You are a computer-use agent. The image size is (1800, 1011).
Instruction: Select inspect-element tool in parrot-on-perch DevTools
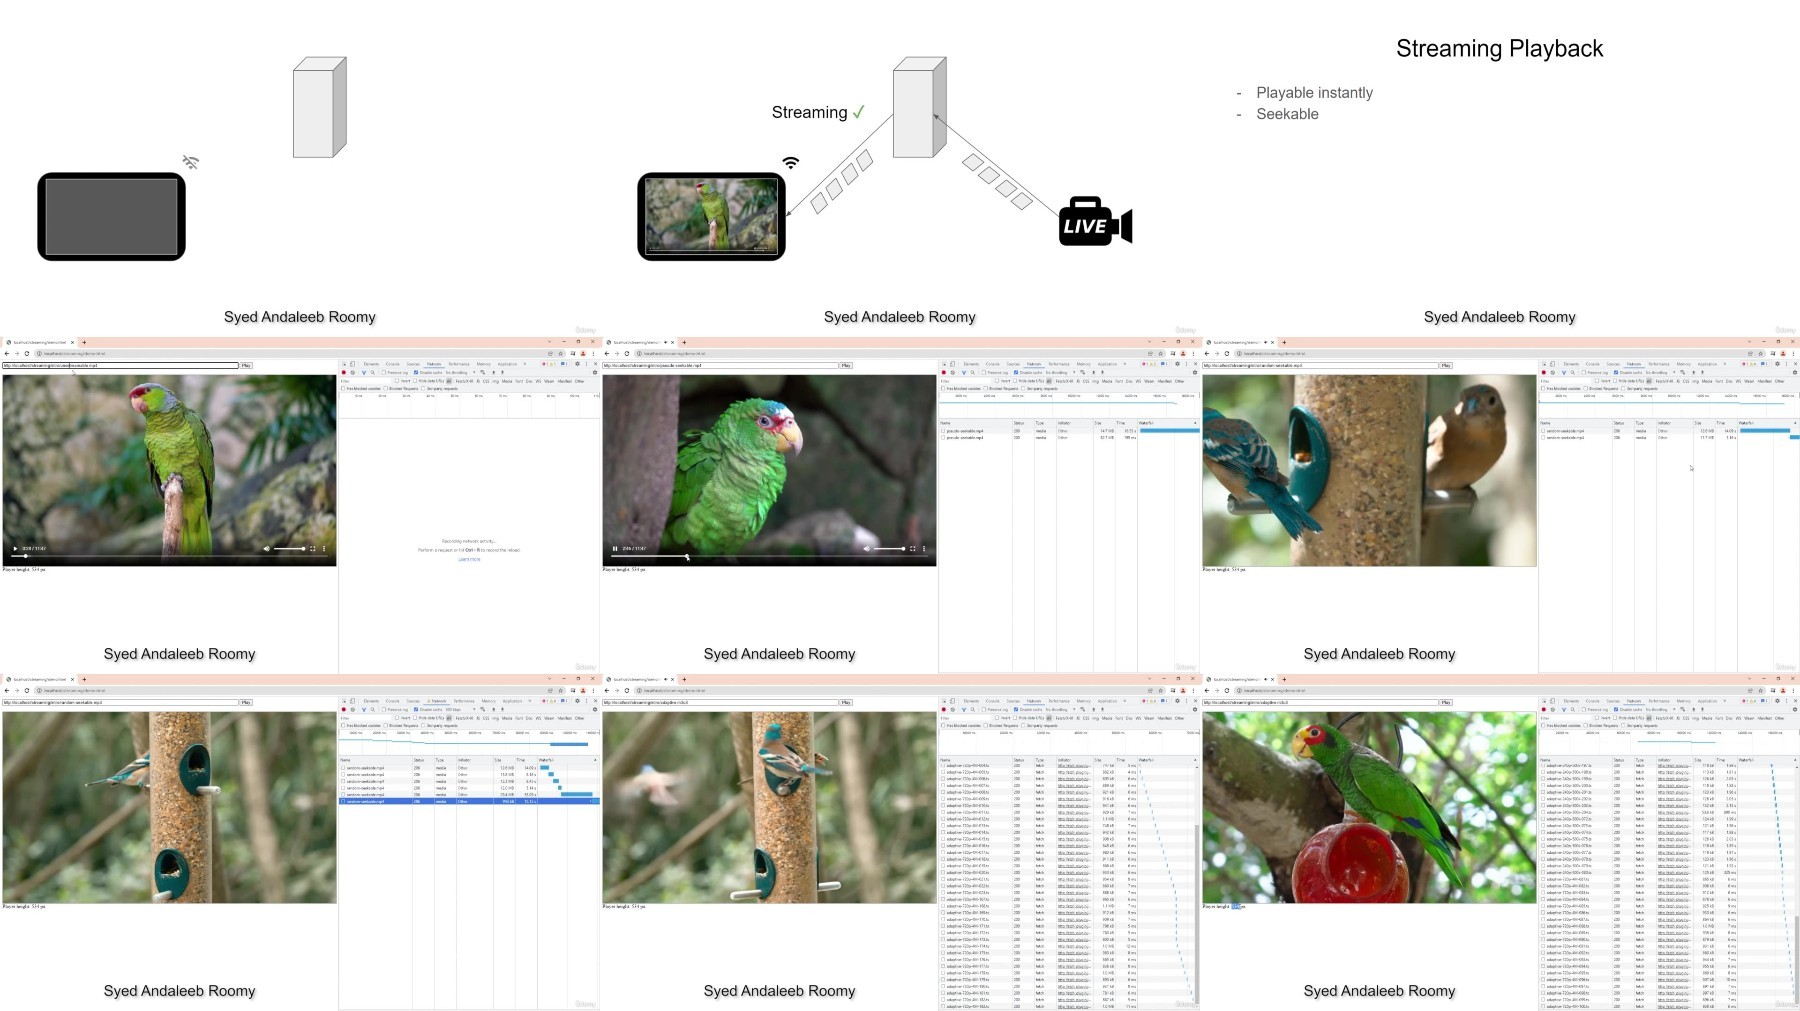pyautogui.click(x=344, y=364)
